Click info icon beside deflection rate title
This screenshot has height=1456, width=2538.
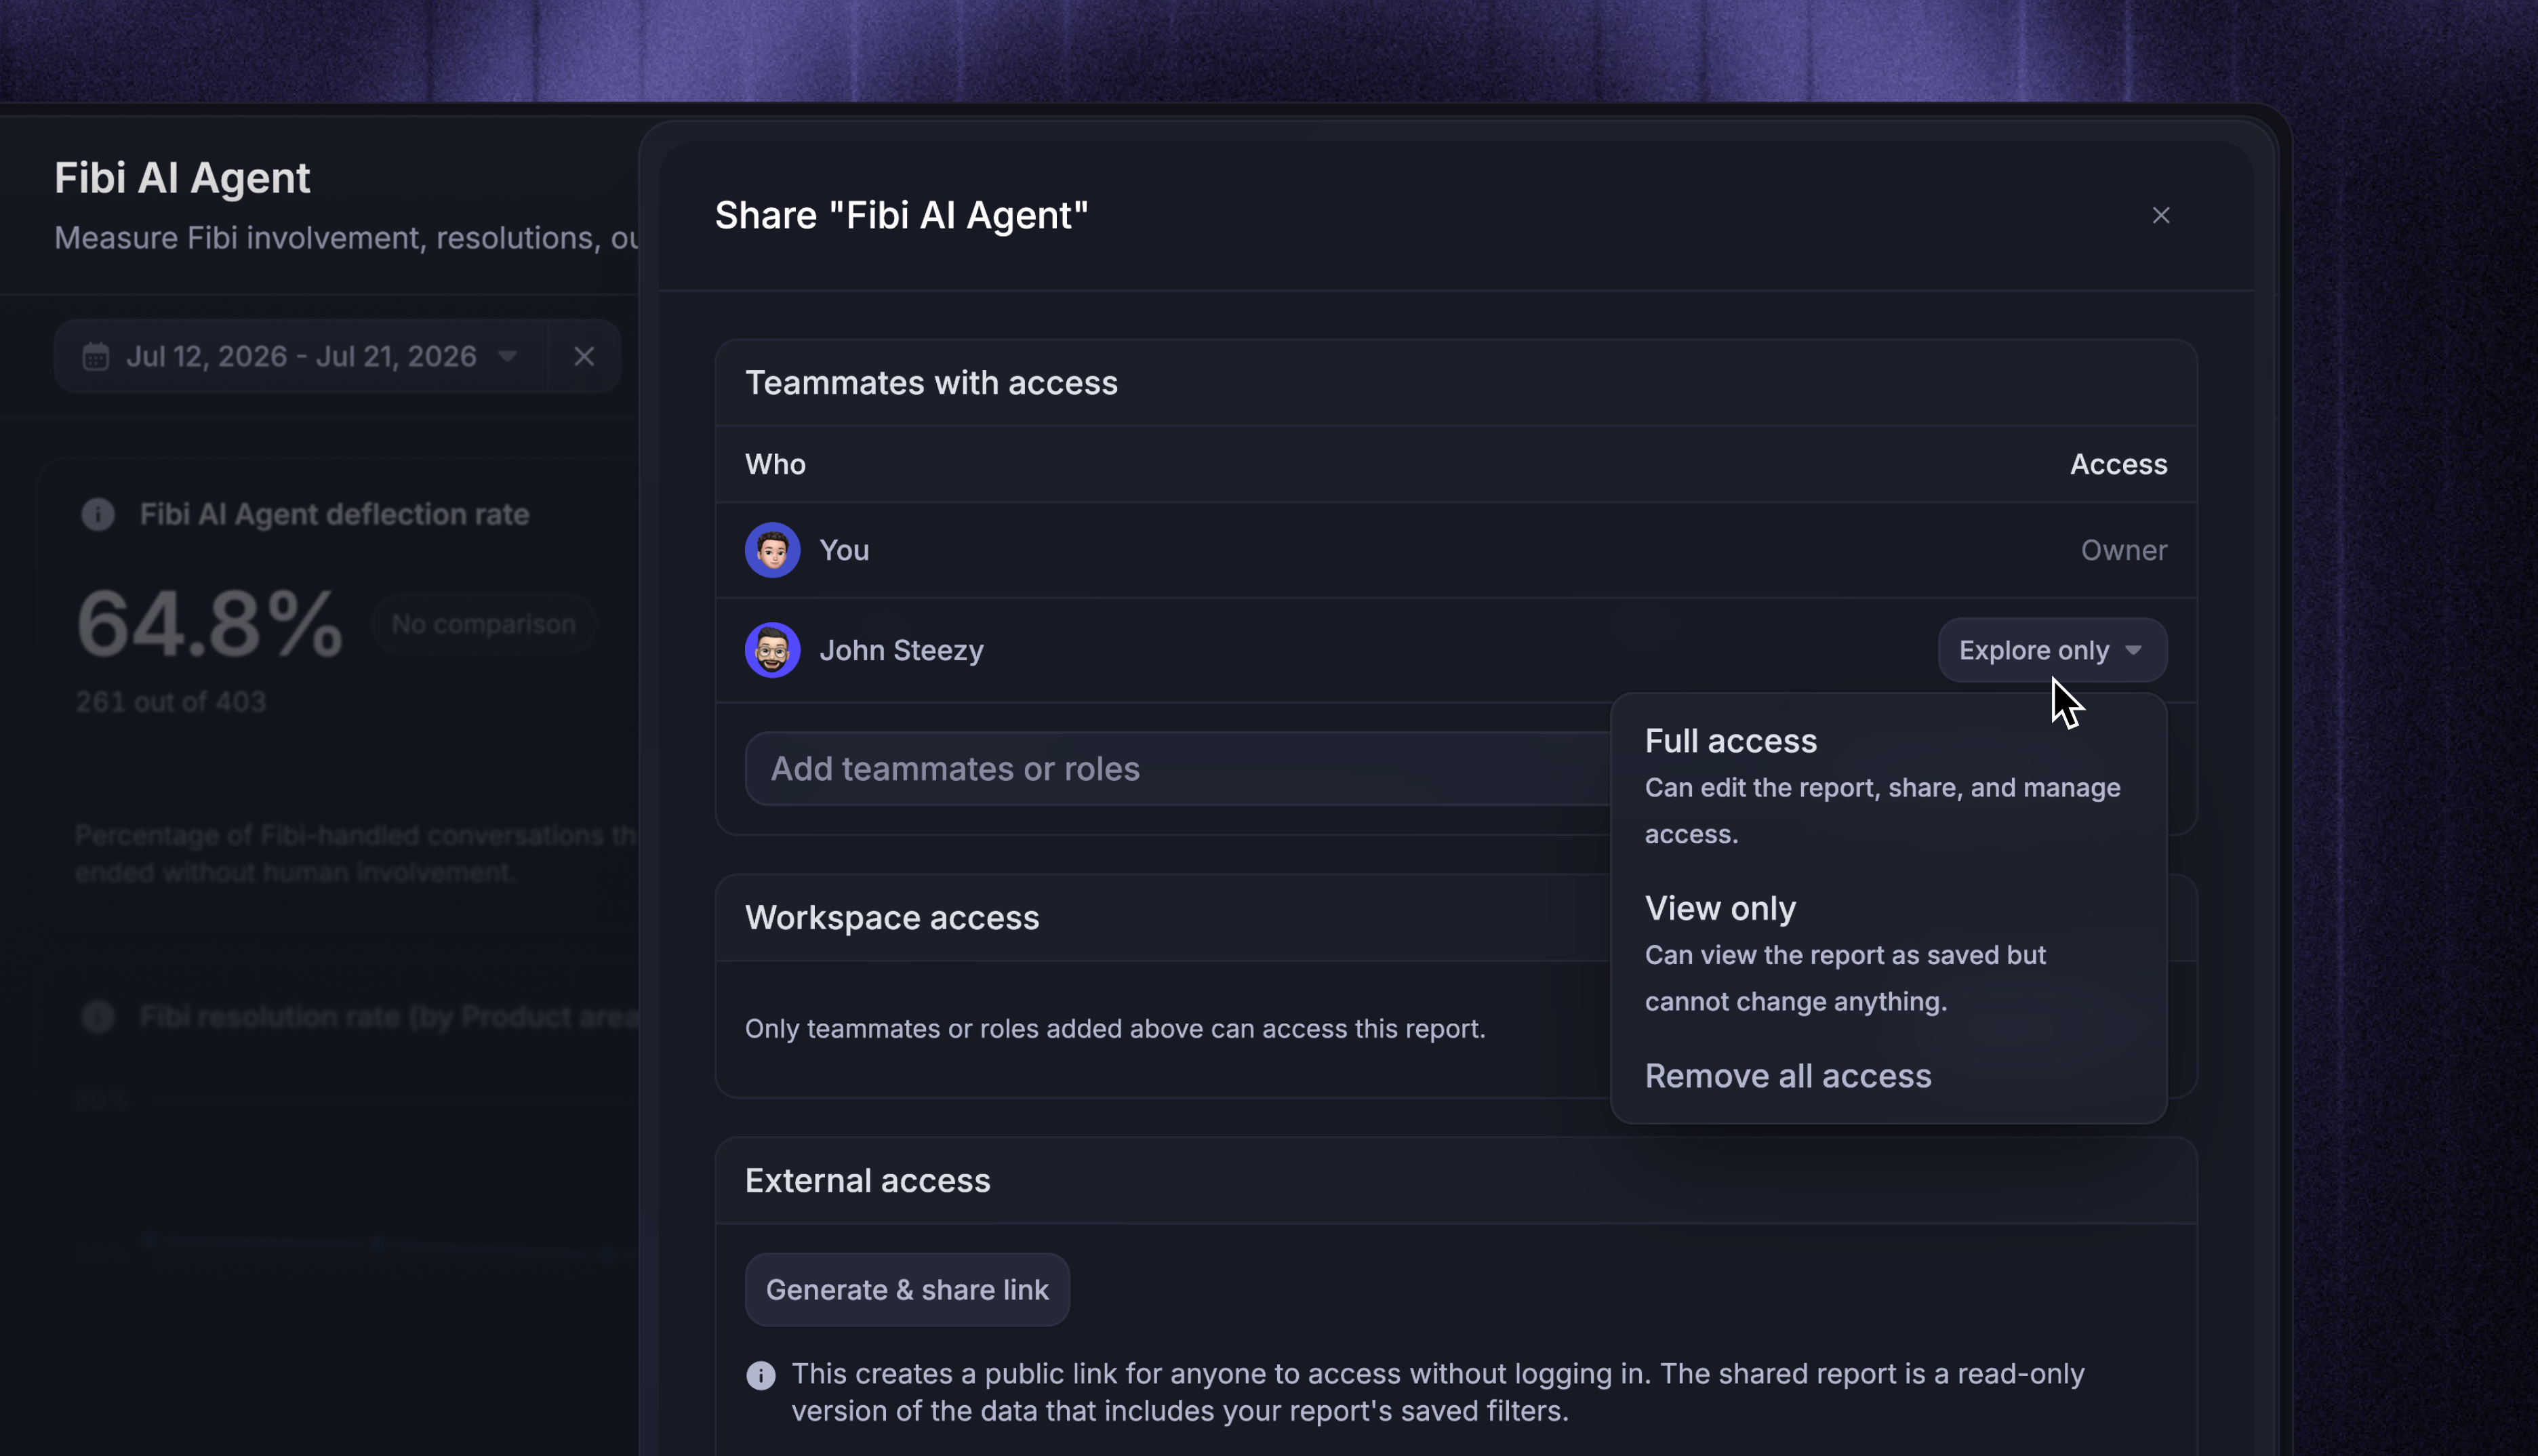[97, 514]
